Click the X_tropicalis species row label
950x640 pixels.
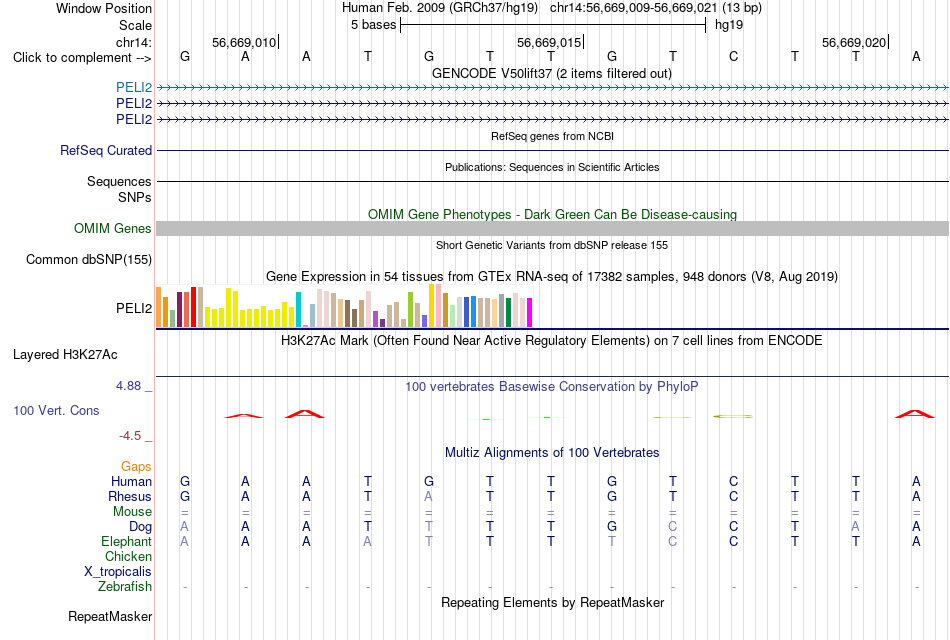(x=118, y=572)
